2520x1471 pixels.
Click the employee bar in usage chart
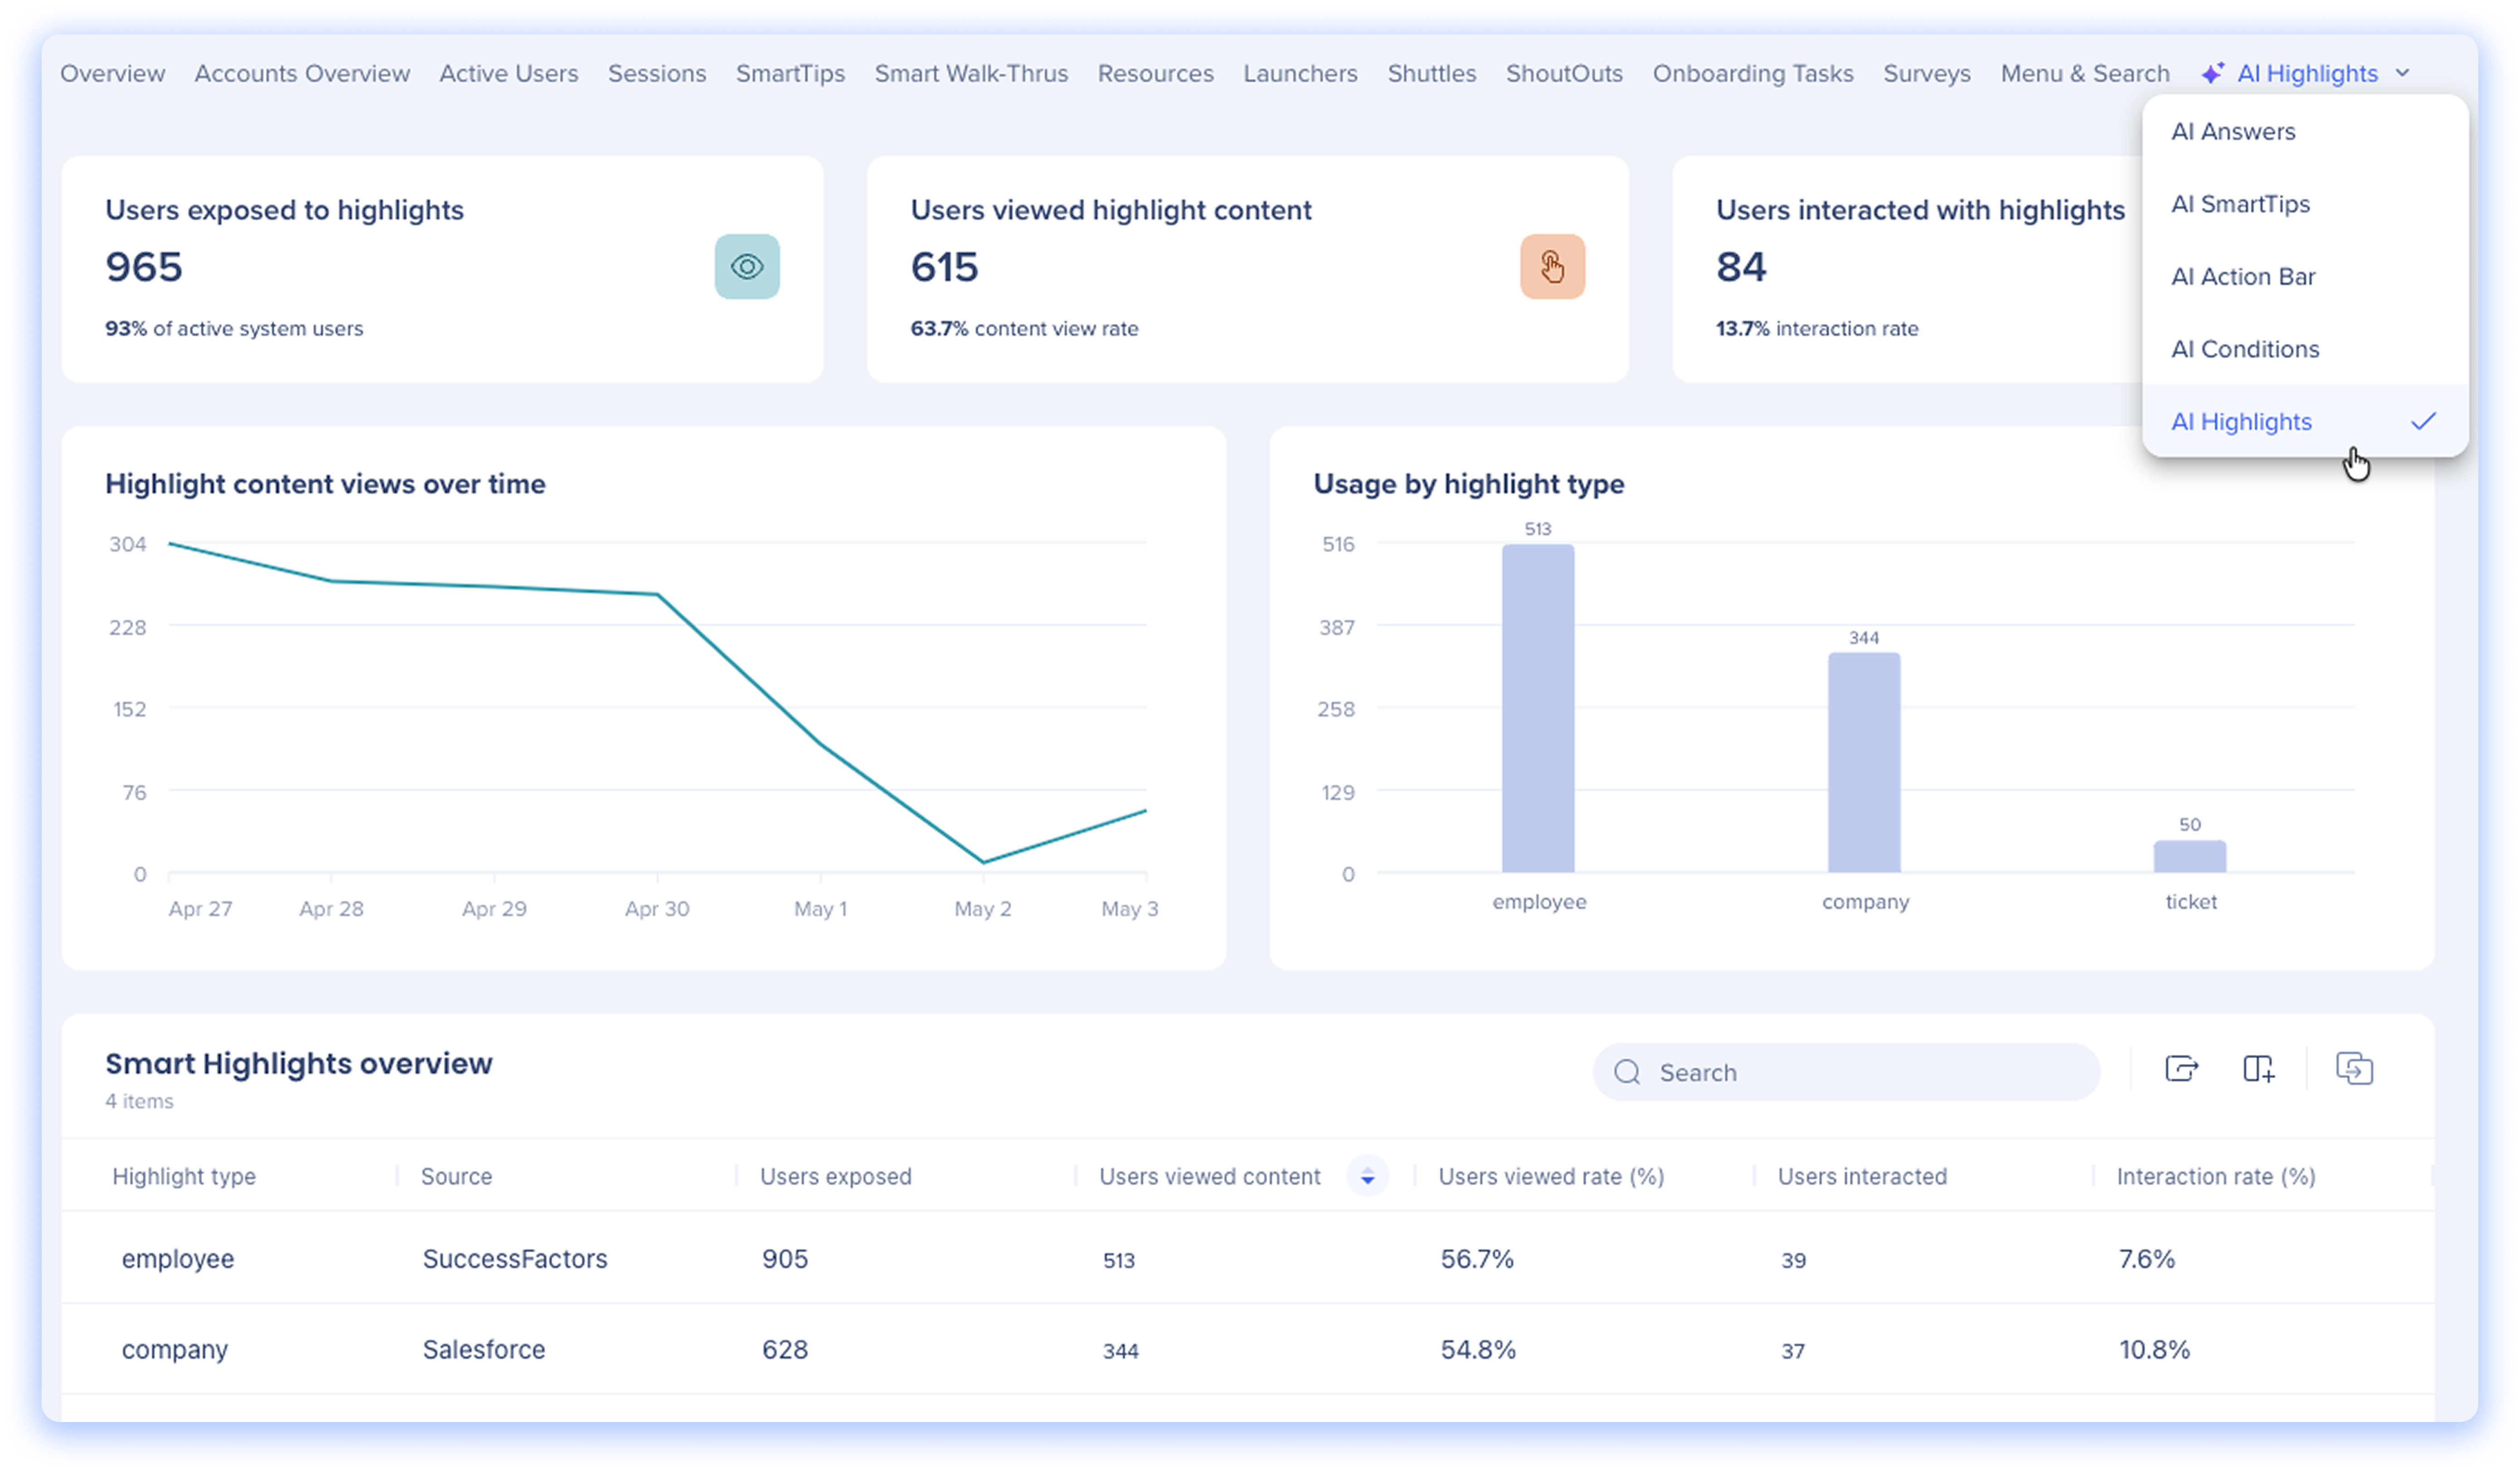(1538, 708)
